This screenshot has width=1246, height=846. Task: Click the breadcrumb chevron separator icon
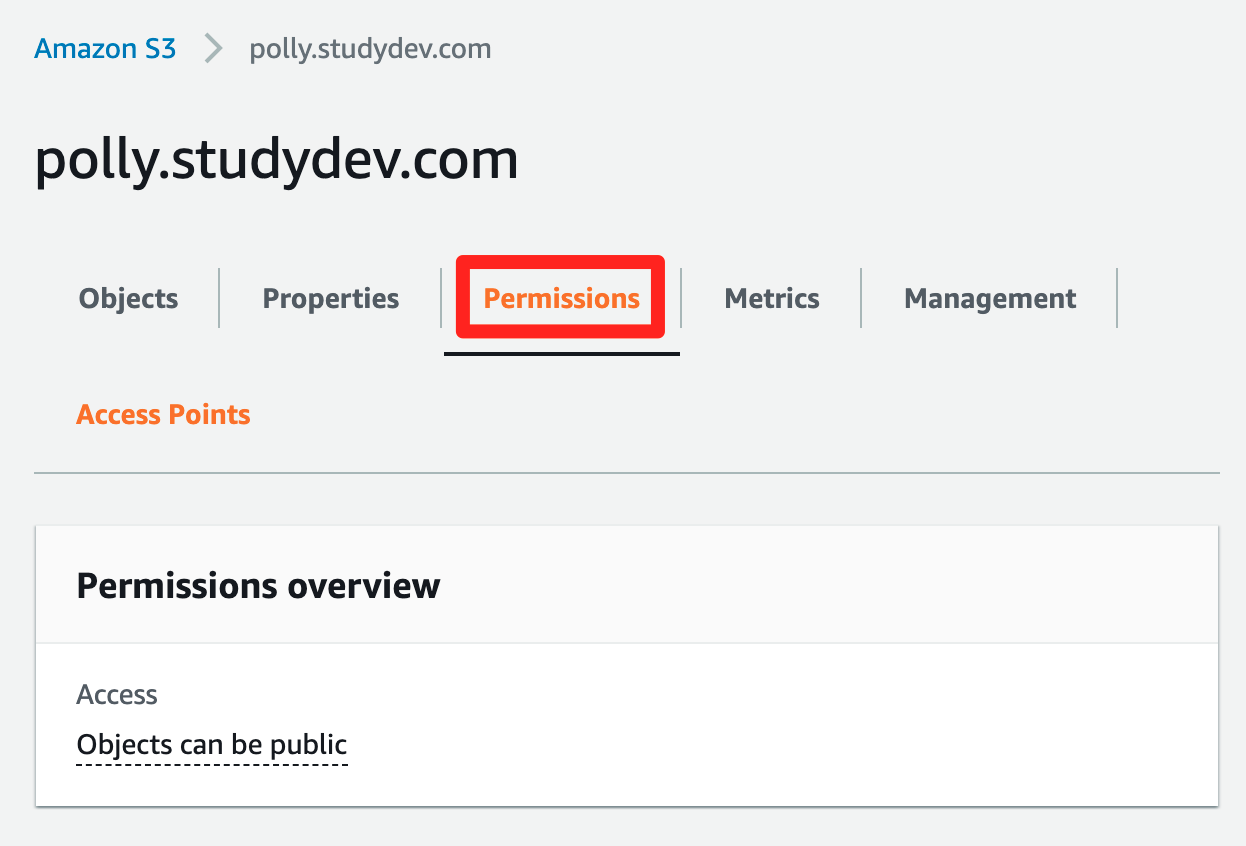click(213, 48)
